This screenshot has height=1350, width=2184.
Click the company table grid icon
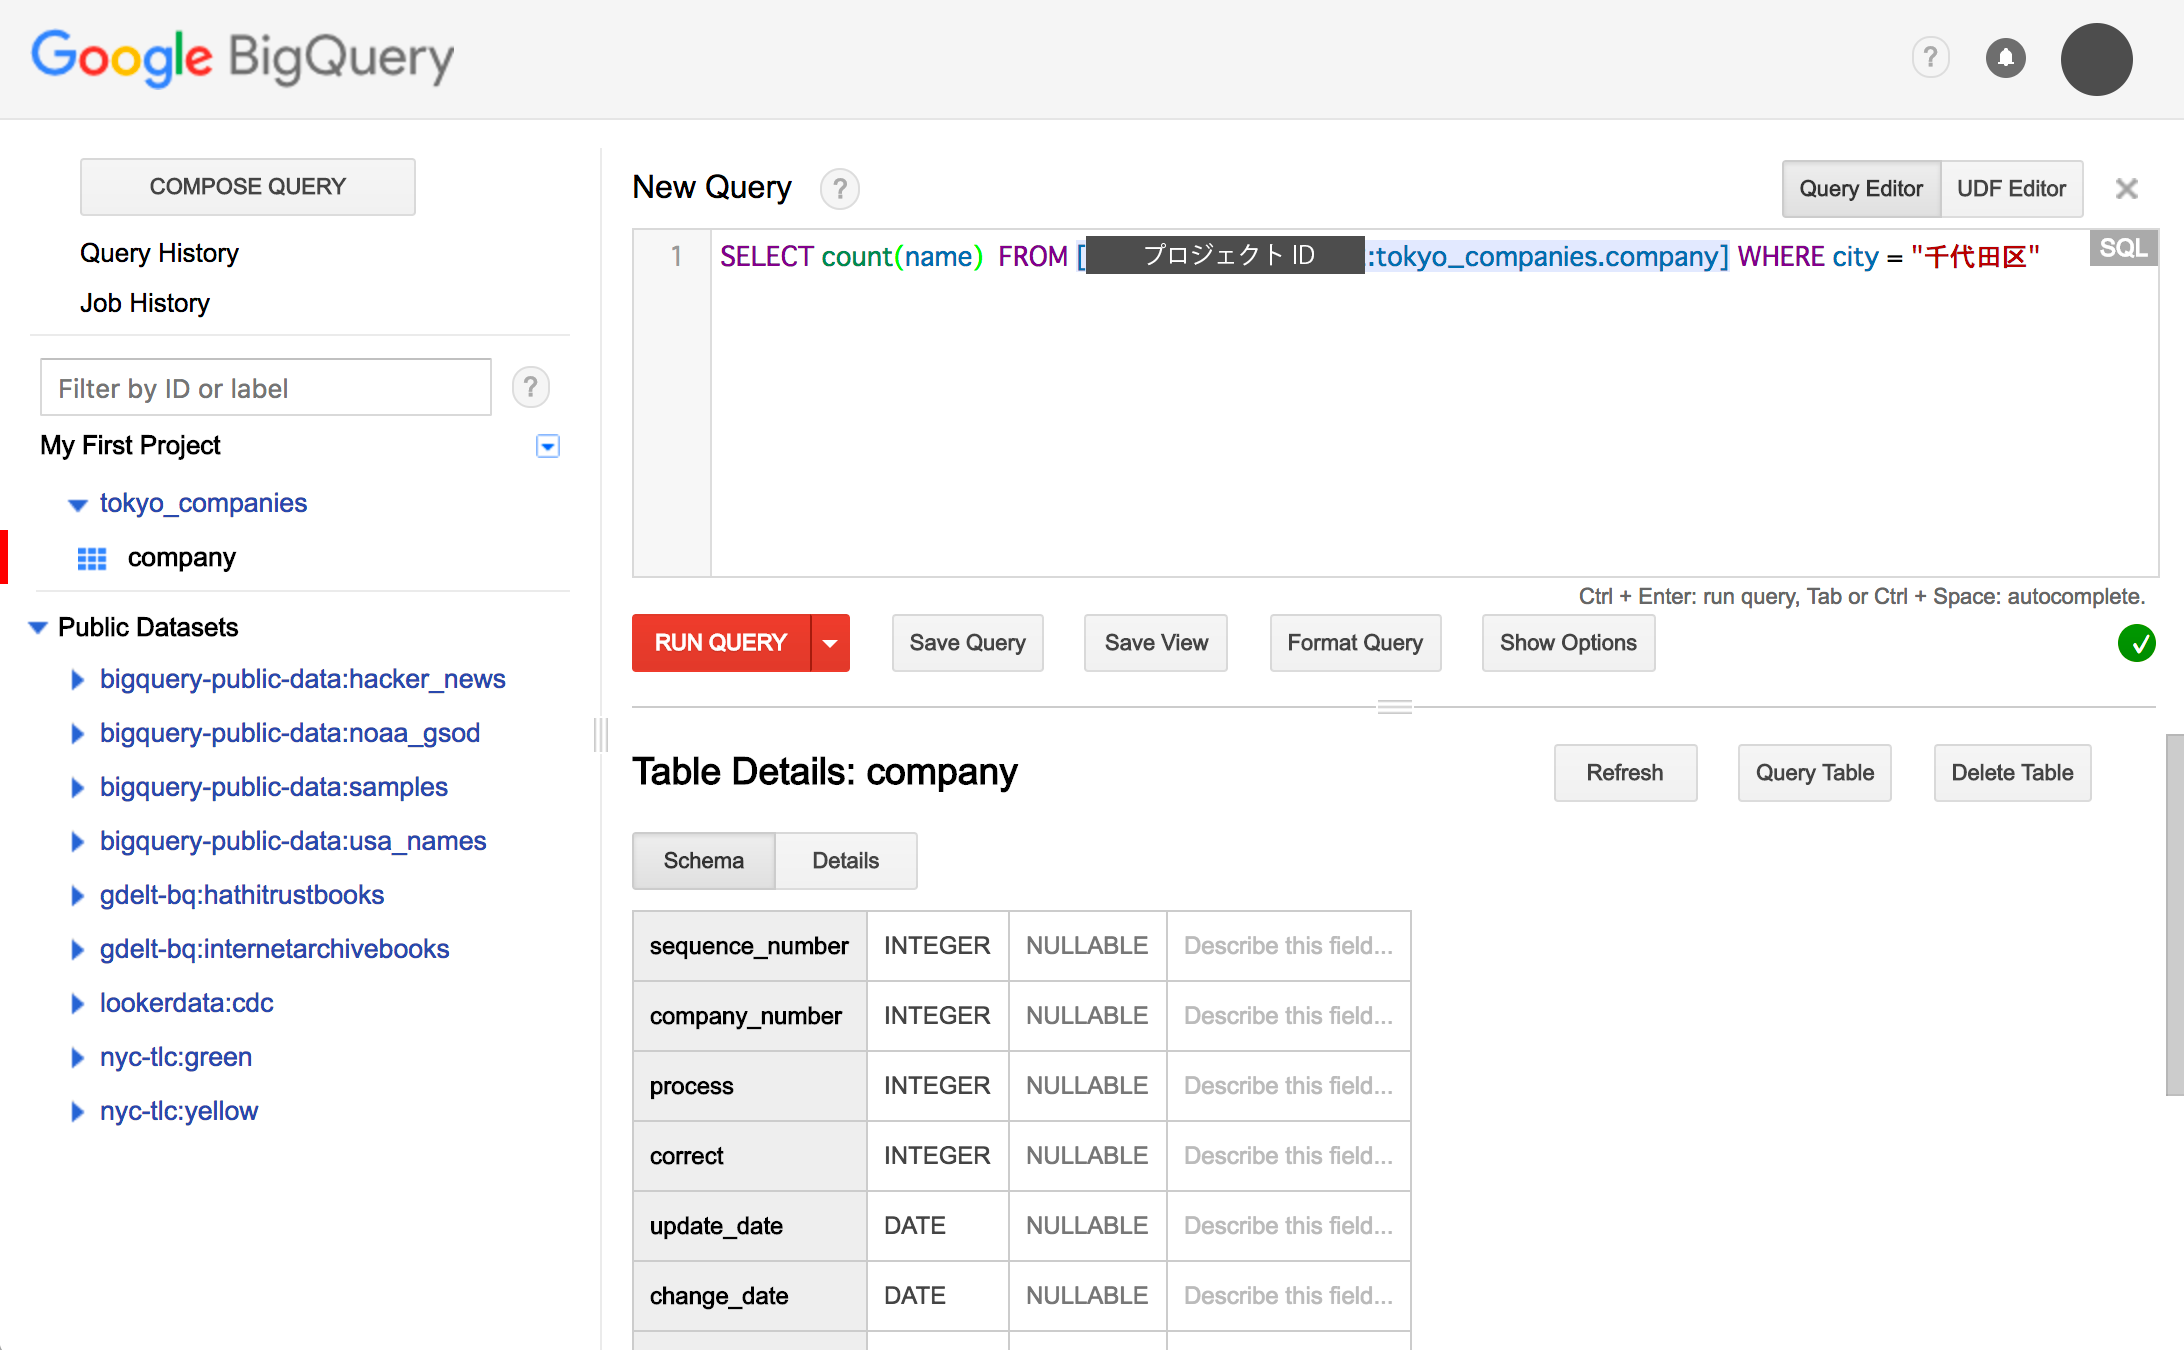tap(92, 558)
